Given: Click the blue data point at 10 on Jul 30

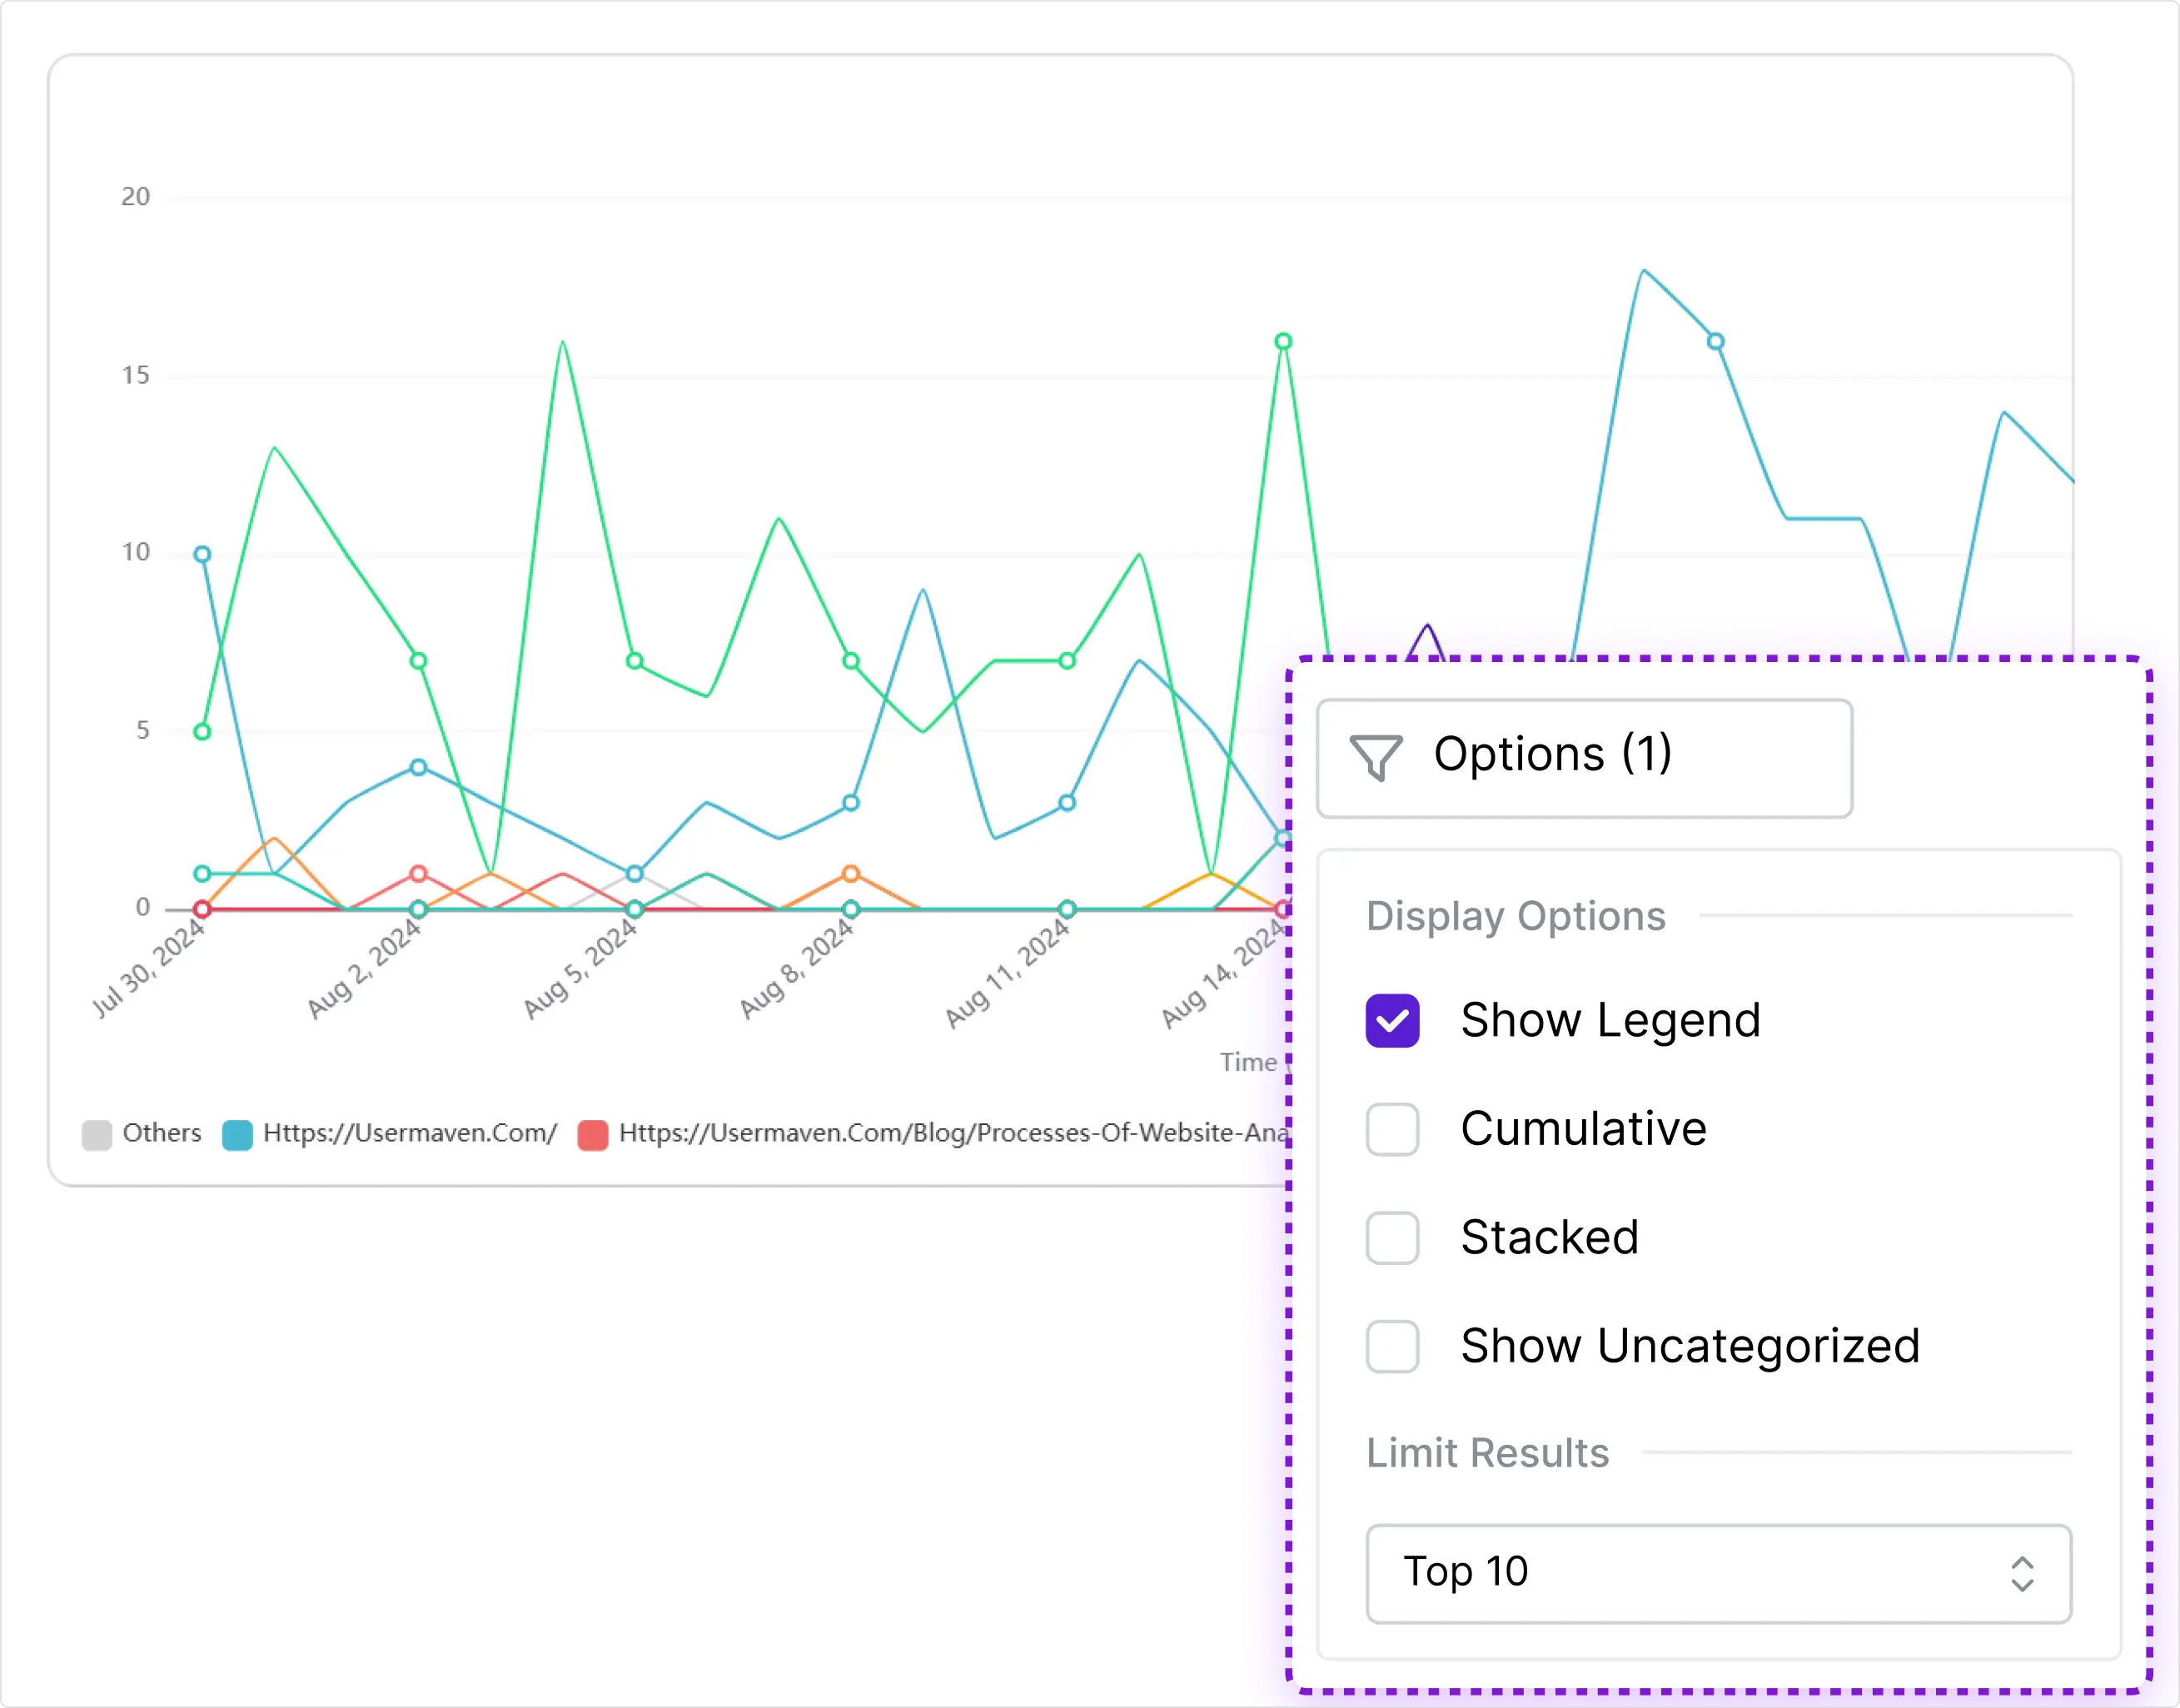Looking at the screenshot, I should pos(202,554).
